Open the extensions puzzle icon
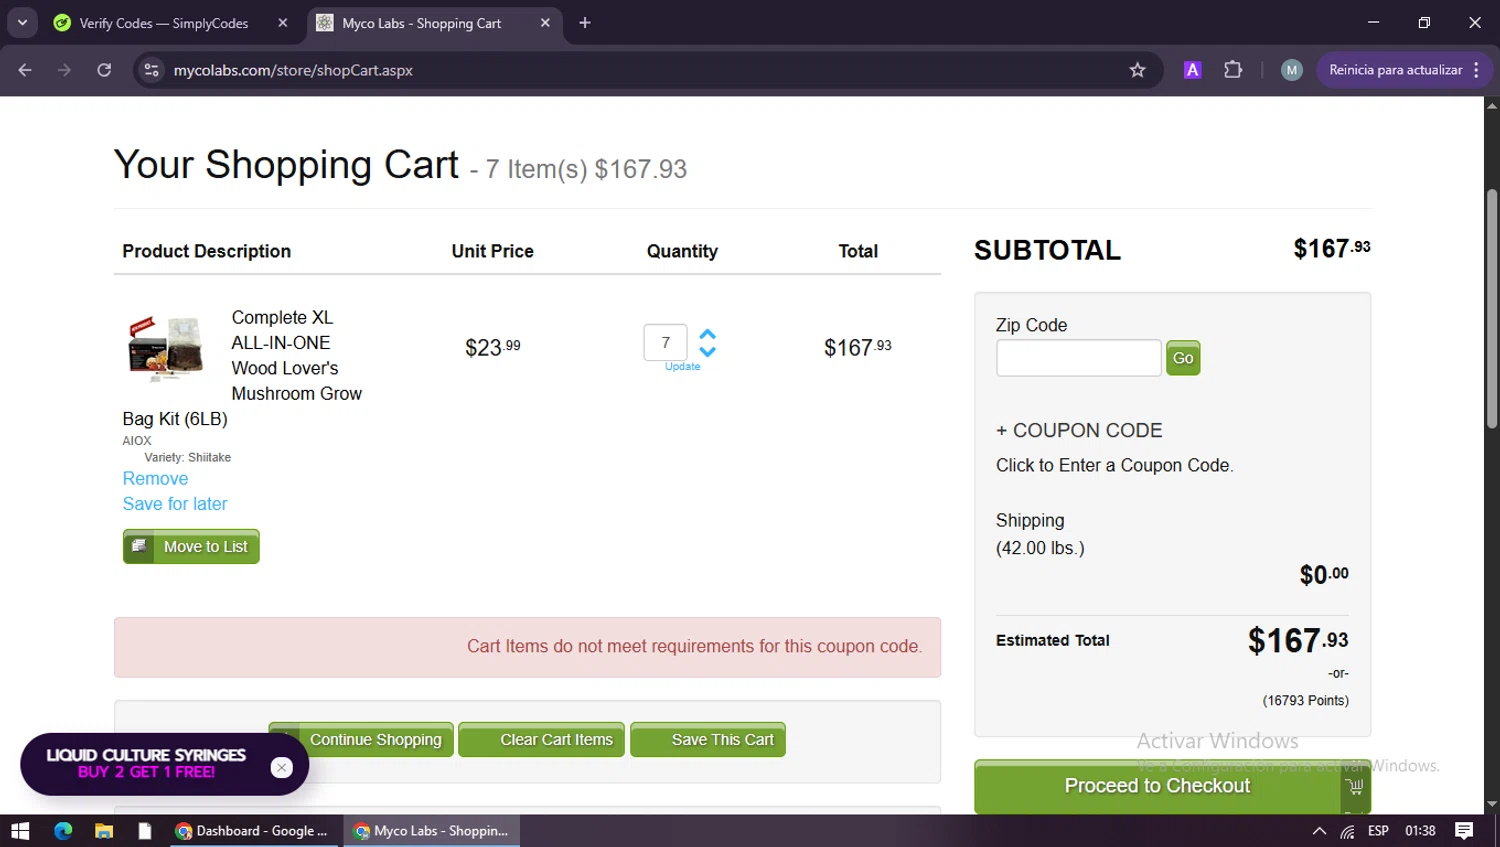 click(x=1233, y=70)
